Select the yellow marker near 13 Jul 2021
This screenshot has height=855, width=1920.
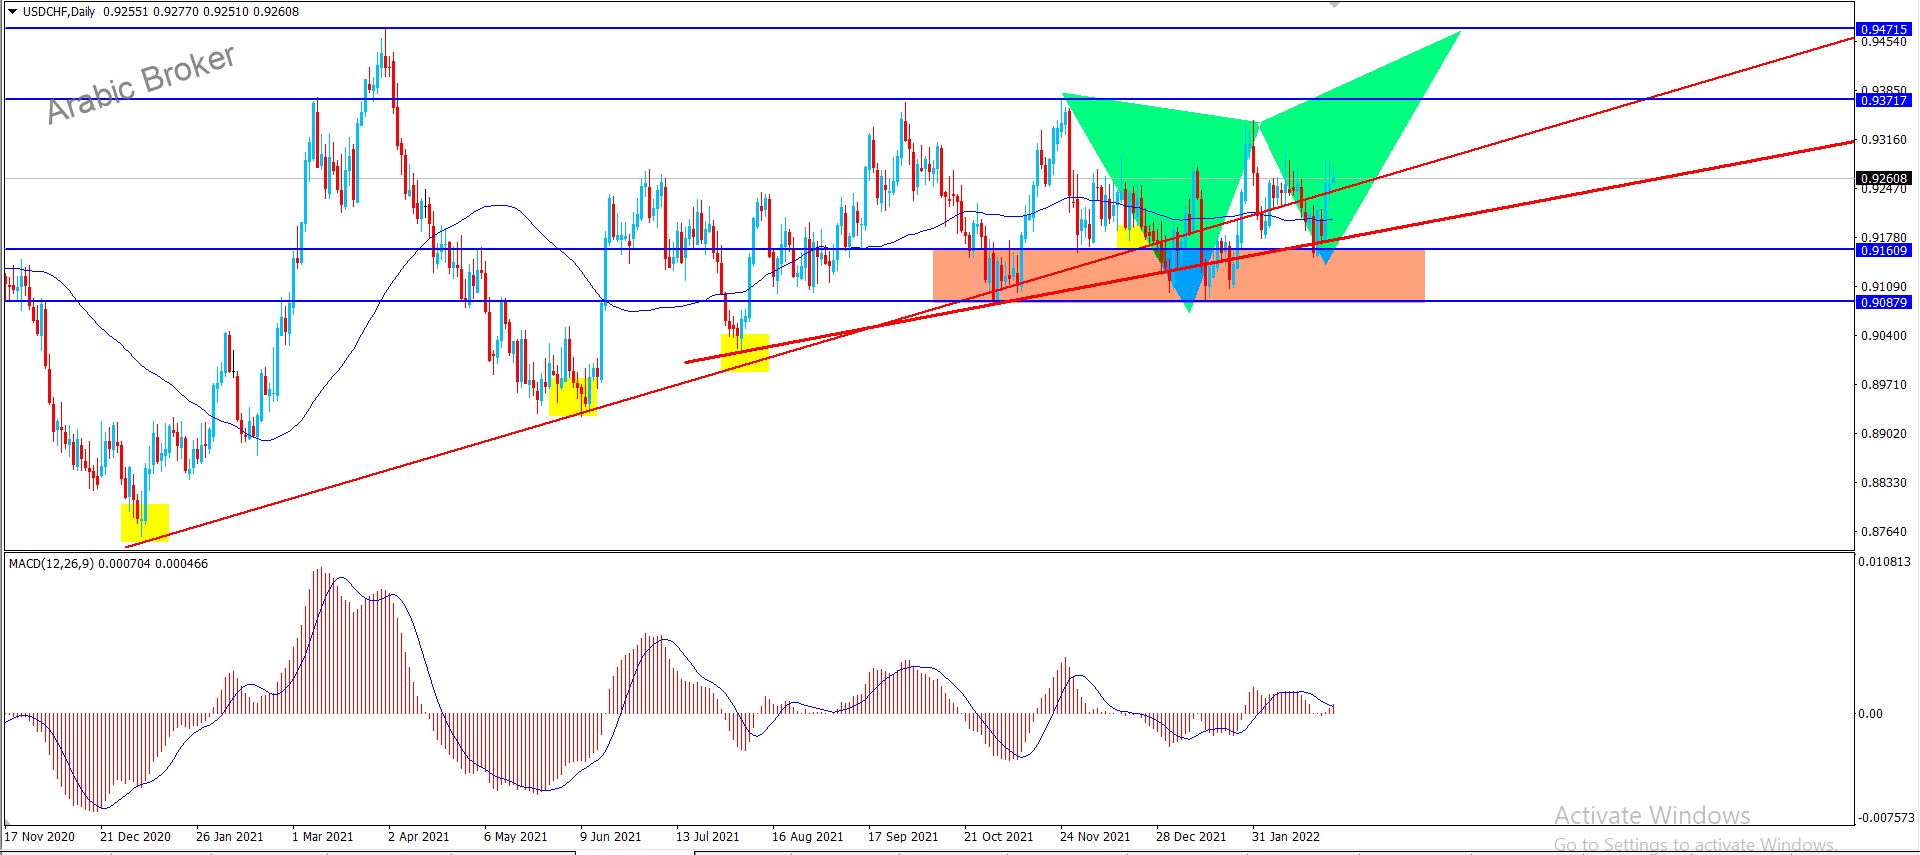tap(745, 352)
